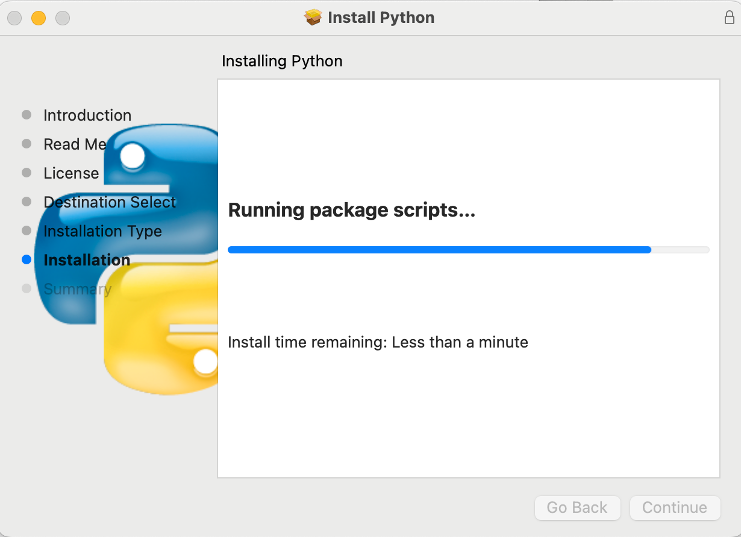Select the Introduction step
The image size is (742, 538).
pyautogui.click(x=88, y=115)
